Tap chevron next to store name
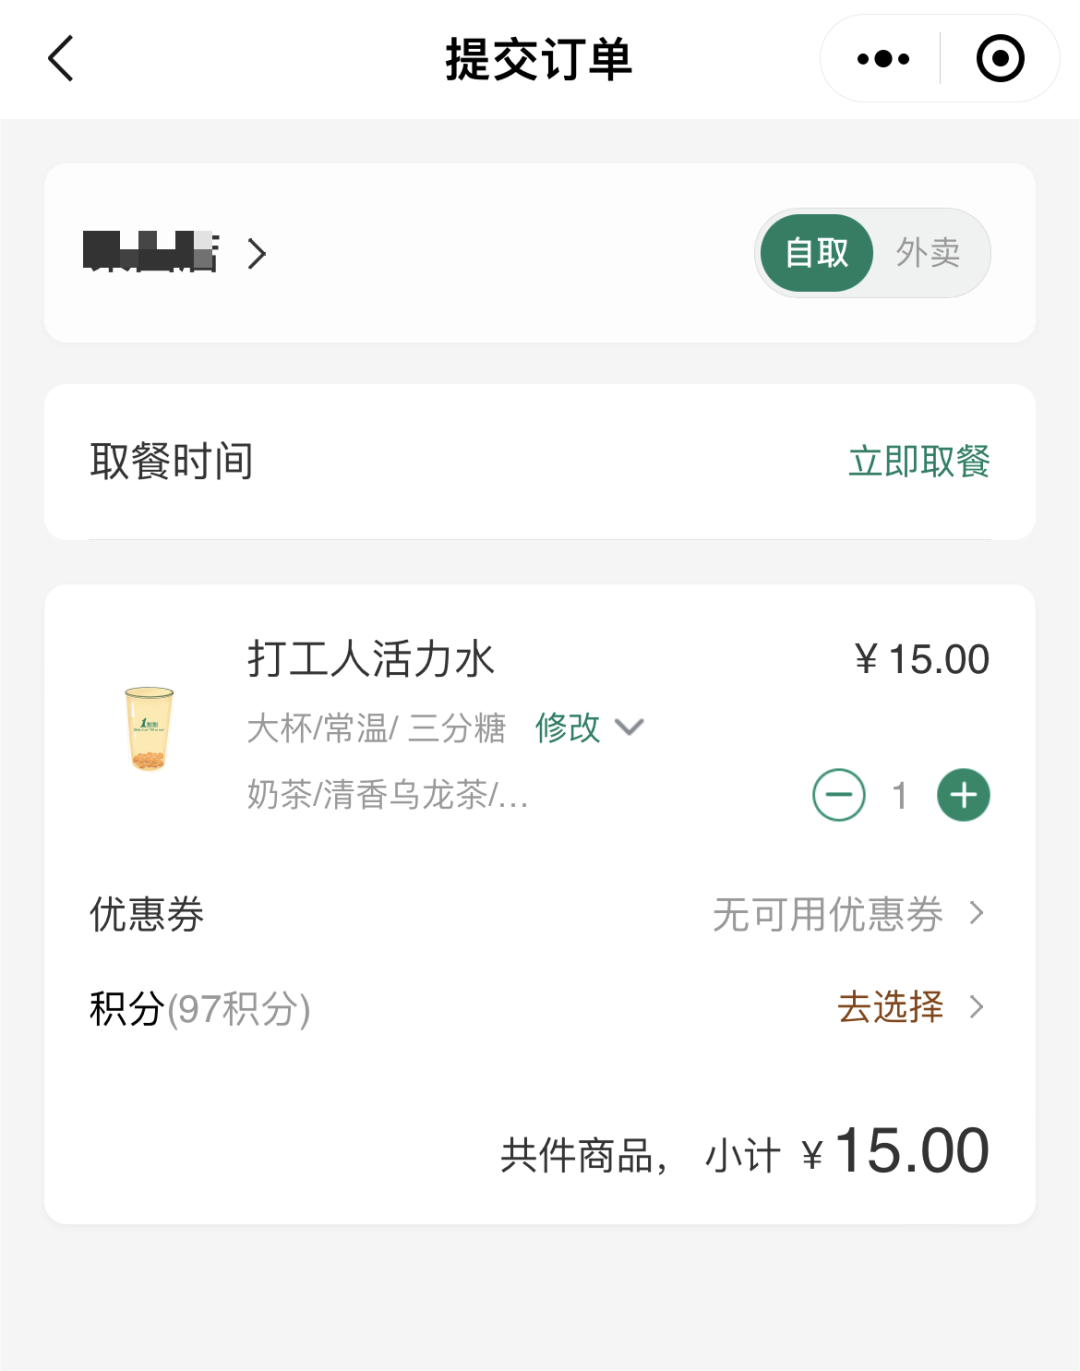 point(257,254)
